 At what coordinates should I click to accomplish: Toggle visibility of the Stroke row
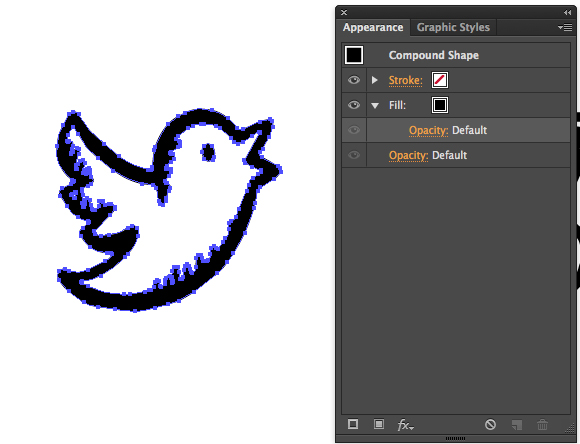(354, 80)
